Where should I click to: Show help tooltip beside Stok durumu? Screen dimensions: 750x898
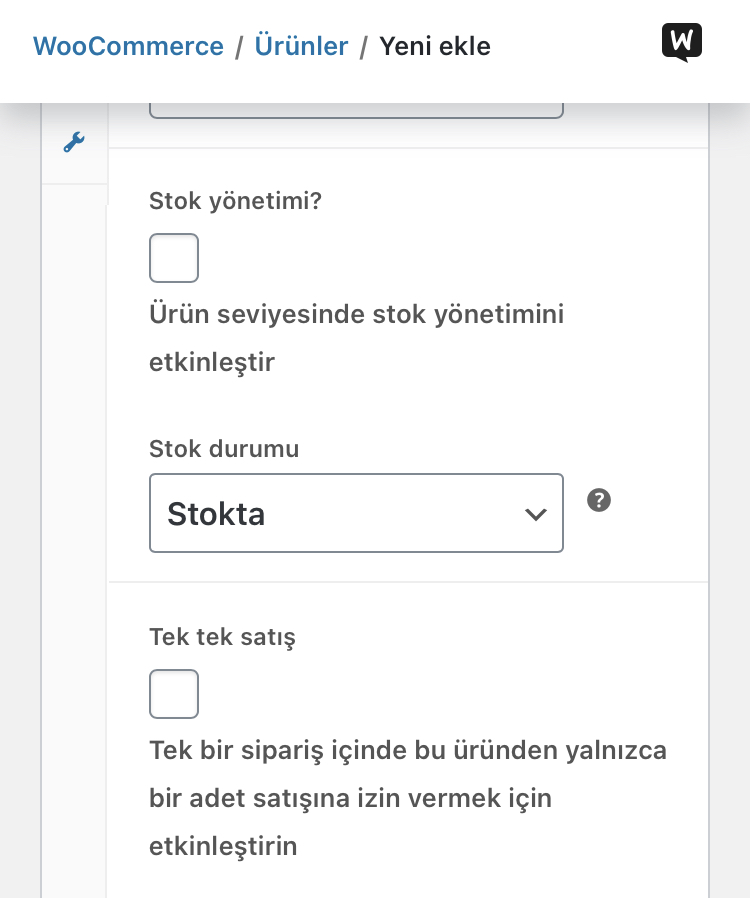click(x=599, y=500)
